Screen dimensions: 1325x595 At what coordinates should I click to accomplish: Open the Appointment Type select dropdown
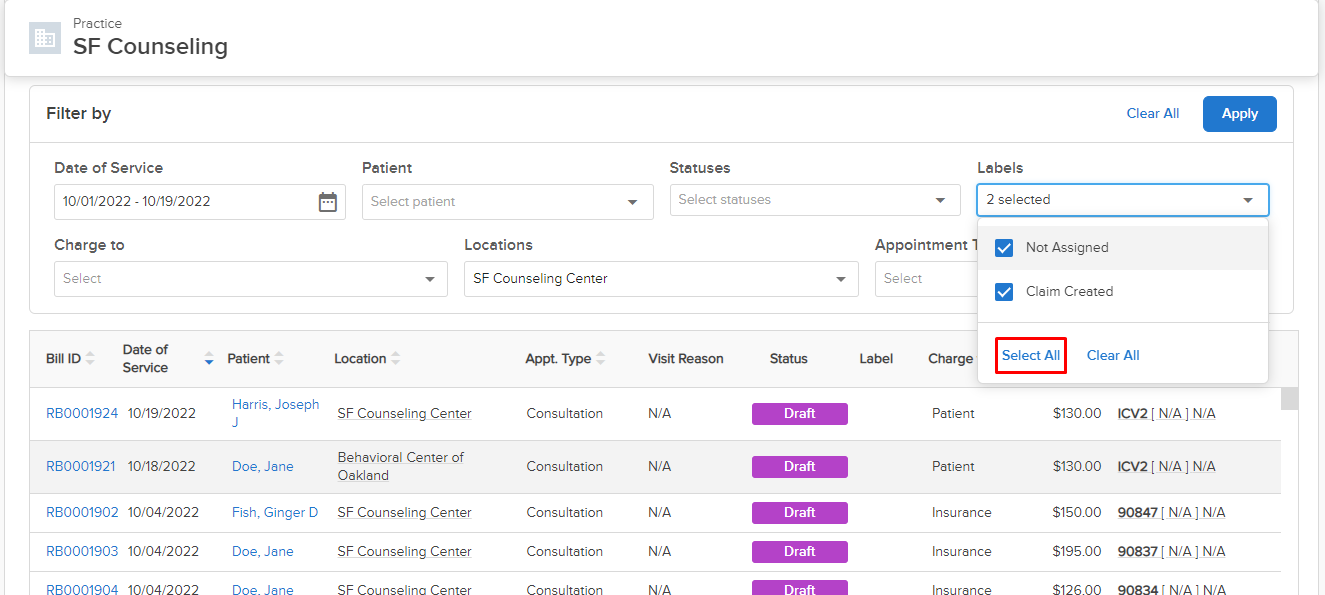tap(926, 279)
